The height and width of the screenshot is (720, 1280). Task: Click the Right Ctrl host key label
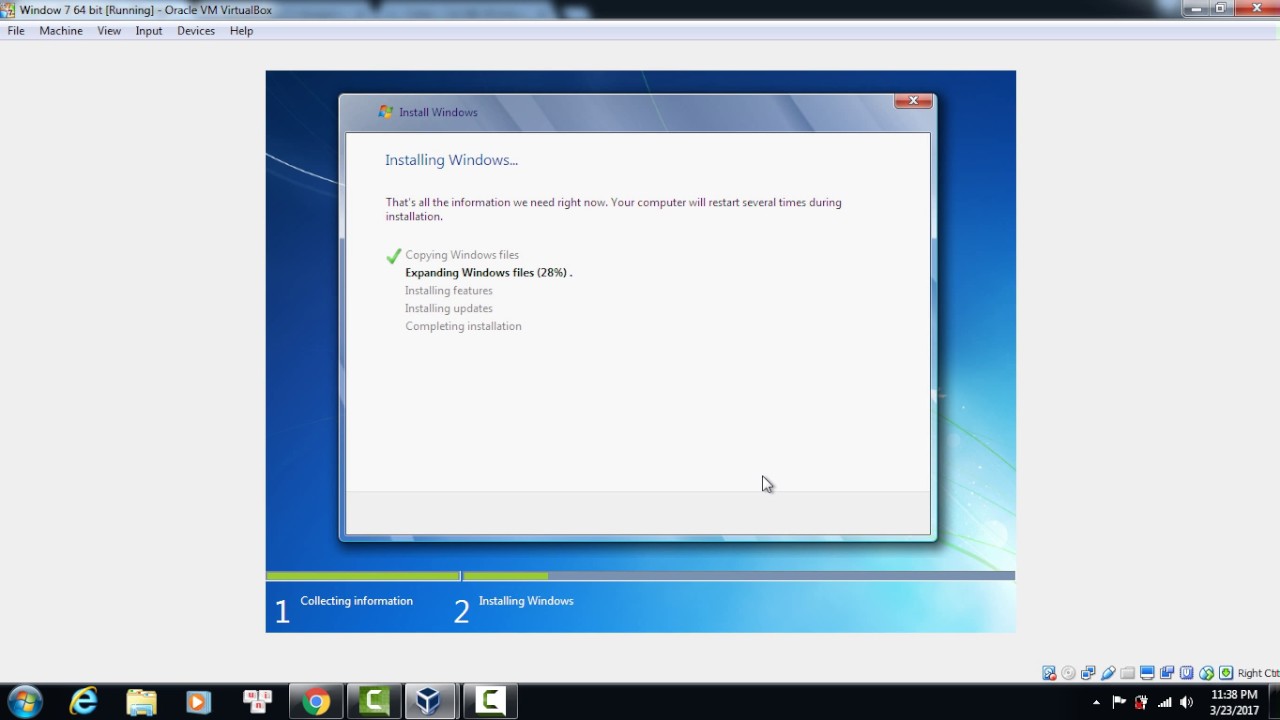point(1258,673)
